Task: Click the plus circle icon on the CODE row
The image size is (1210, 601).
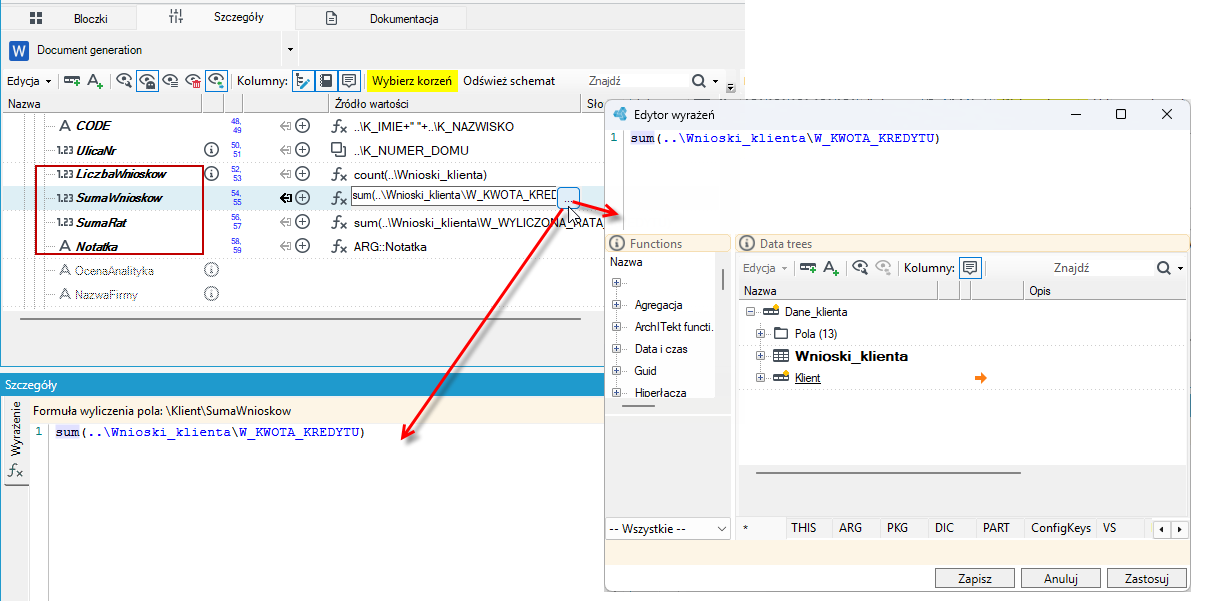Action: (303, 126)
